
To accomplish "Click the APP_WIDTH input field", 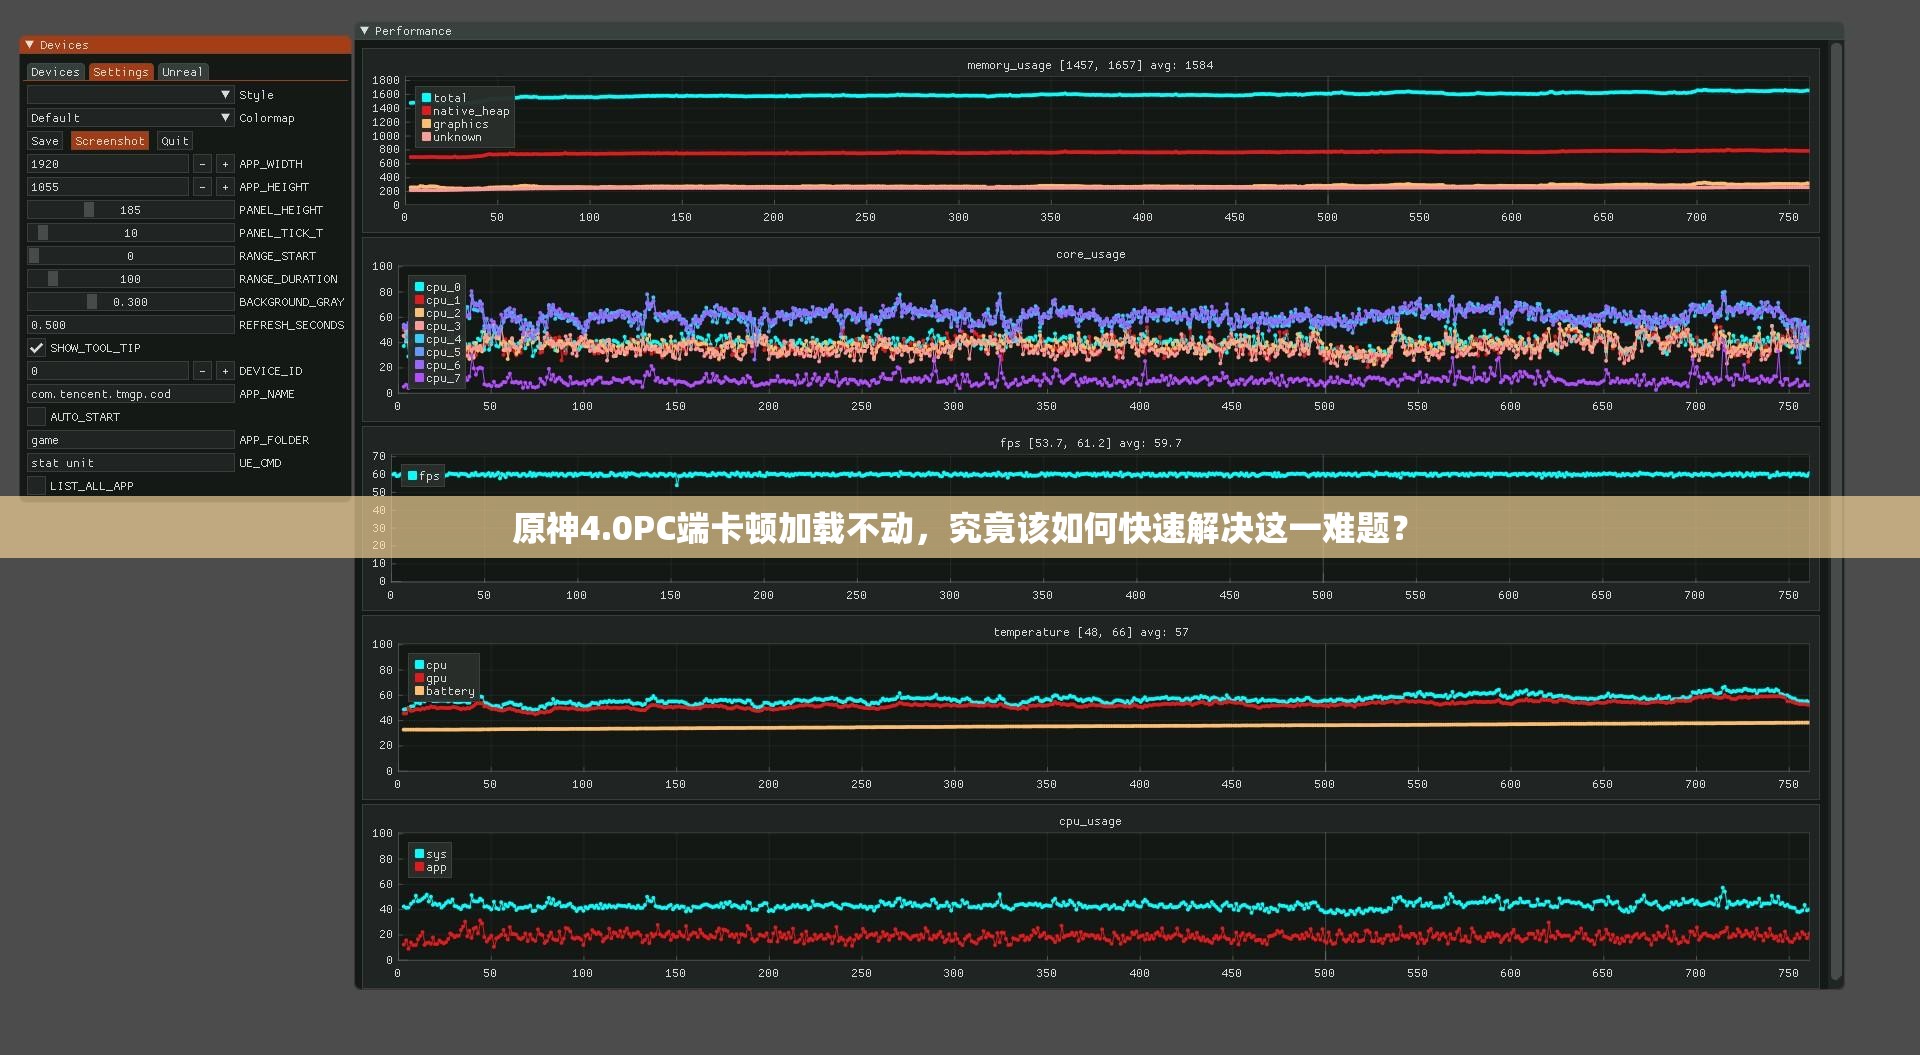I will pyautogui.click(x=108, y=164).
